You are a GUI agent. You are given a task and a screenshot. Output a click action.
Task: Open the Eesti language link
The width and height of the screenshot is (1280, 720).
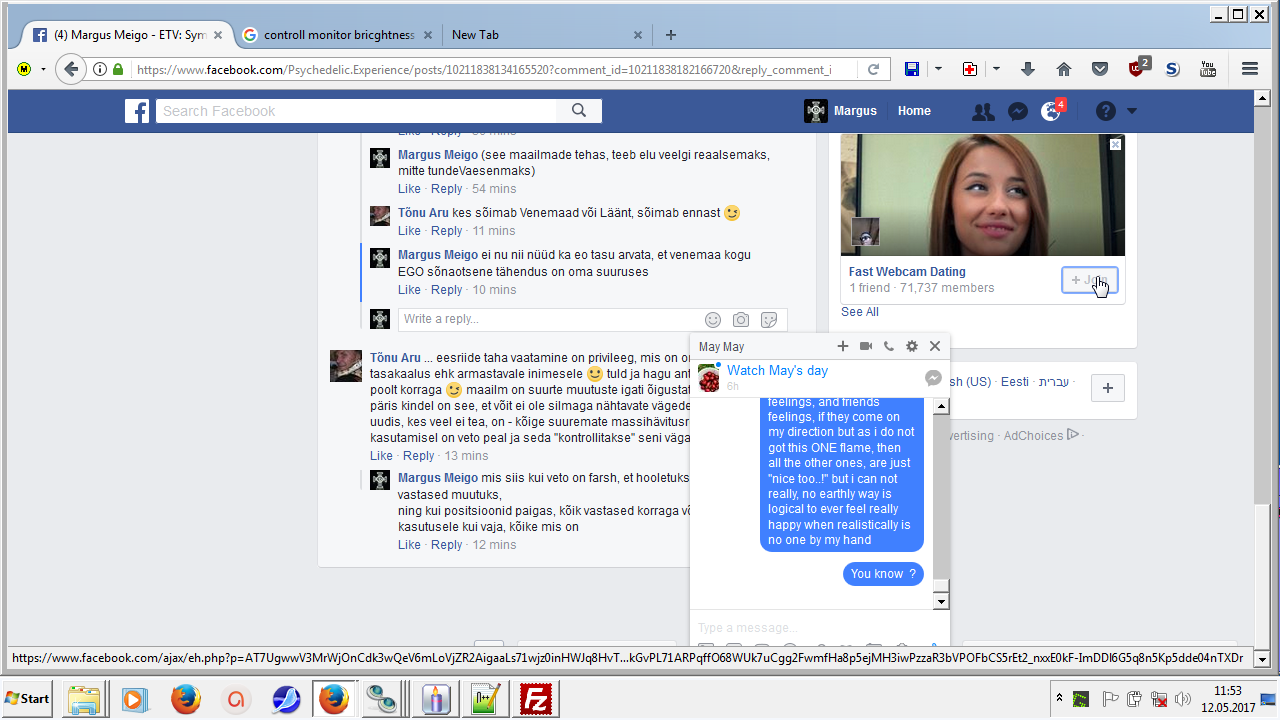click(x=1015, y=382)
